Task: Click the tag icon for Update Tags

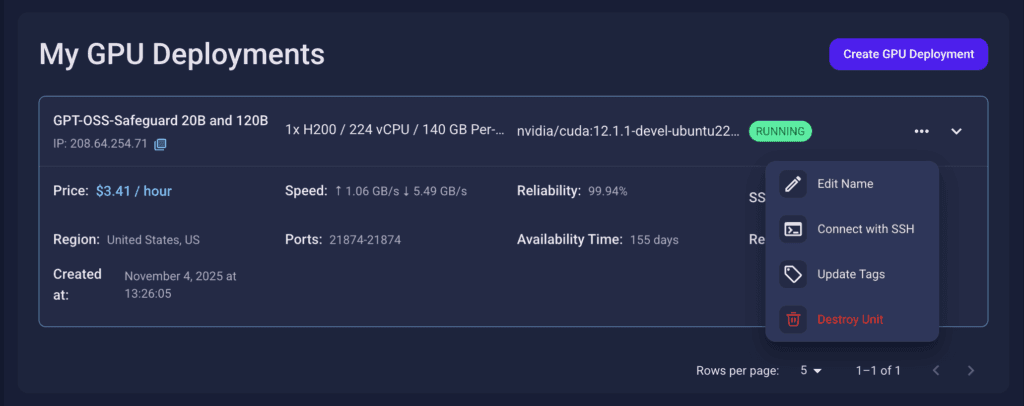Action: click(x=793, y=274)
